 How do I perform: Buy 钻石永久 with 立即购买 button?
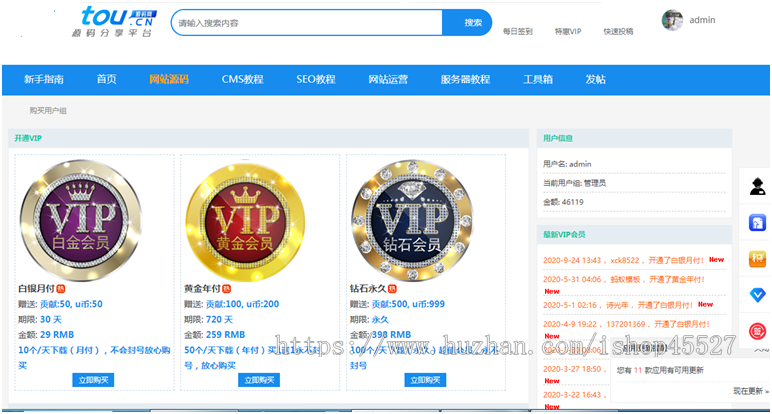pyautogui.click(x=425, y=380)
